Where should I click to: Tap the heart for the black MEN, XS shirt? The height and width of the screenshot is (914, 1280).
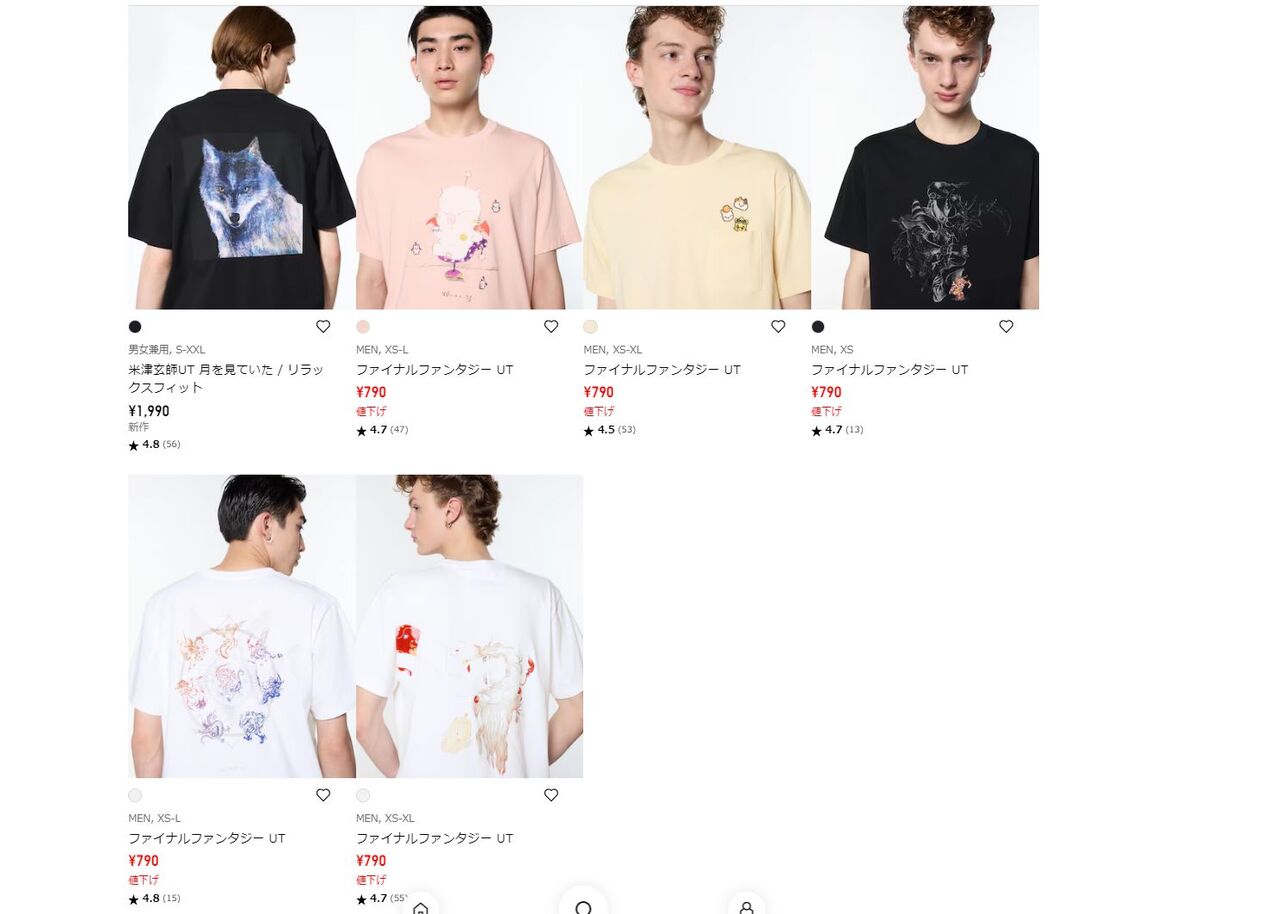1006,327
